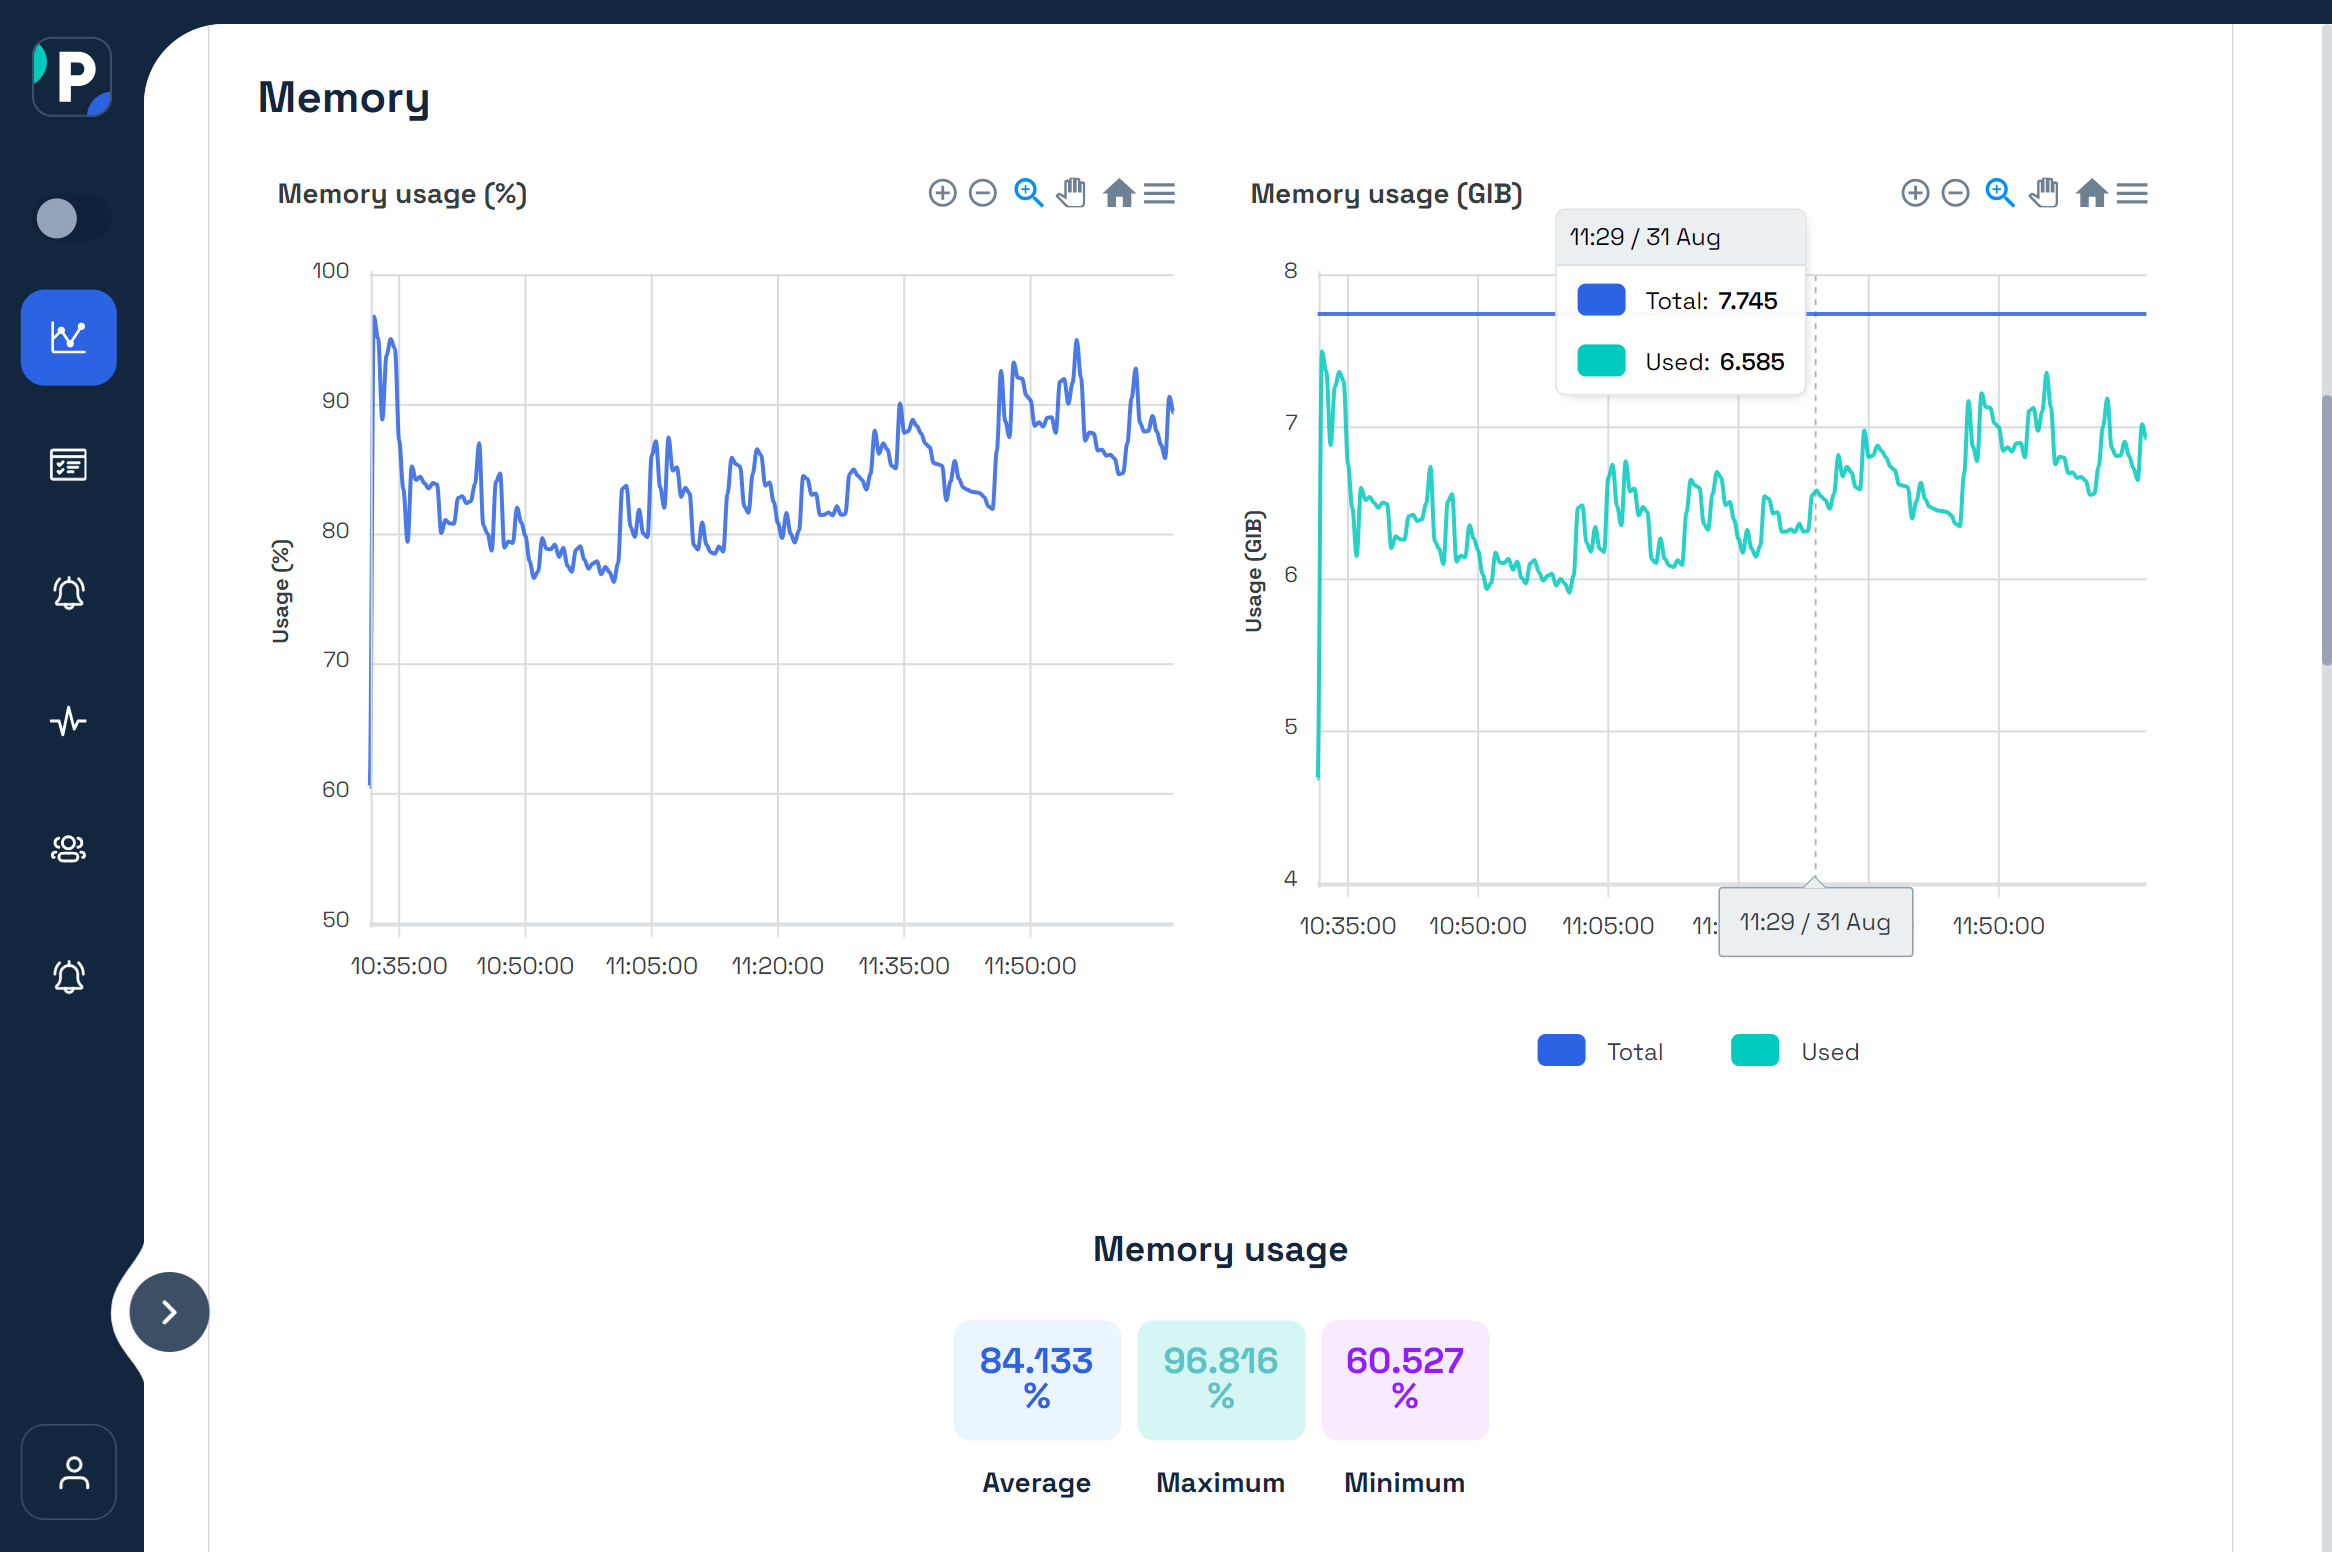Screen dimensions: 2332x1552
Task: Open the upper bell alerts icon
Action: (69, 593)
